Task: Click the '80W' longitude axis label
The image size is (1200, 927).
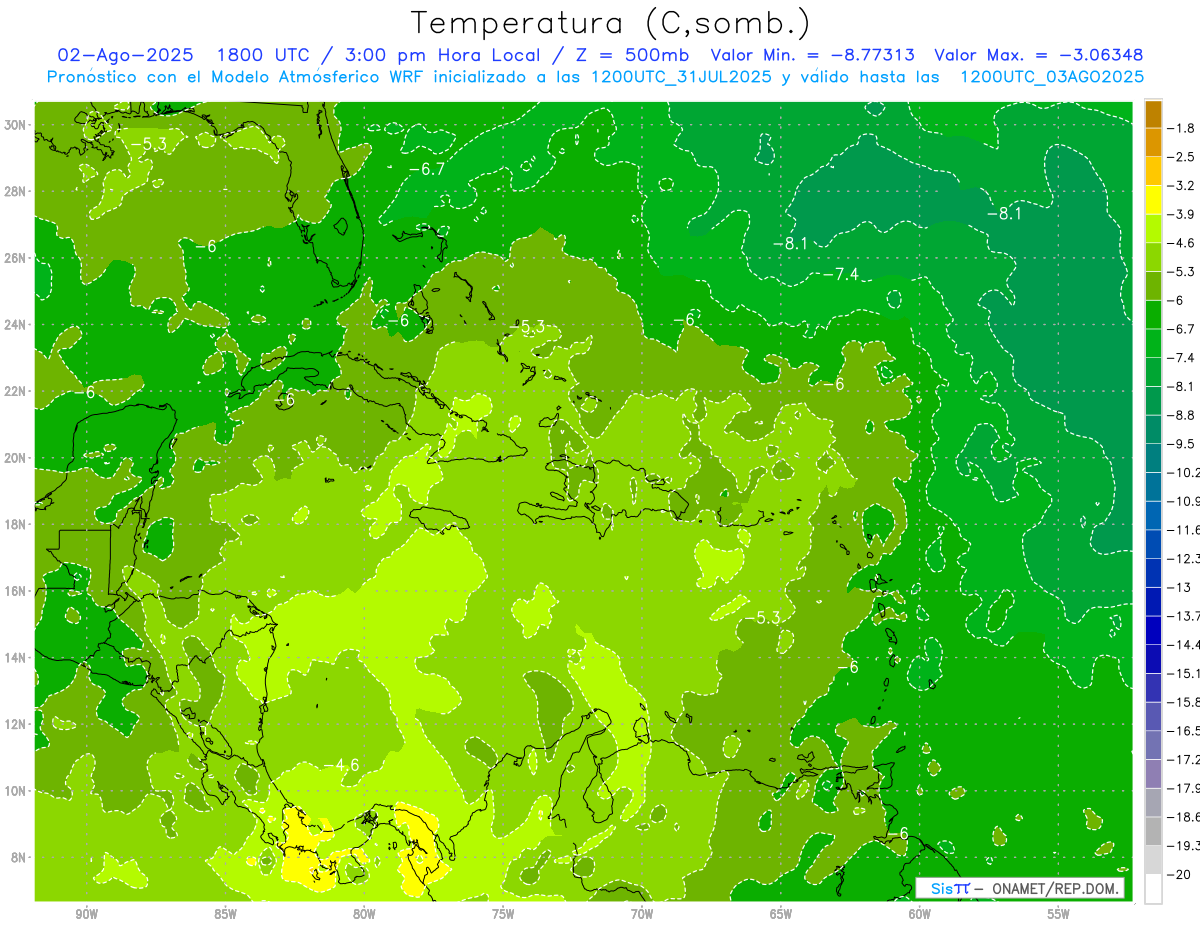Action: click(x=364, y=914)
